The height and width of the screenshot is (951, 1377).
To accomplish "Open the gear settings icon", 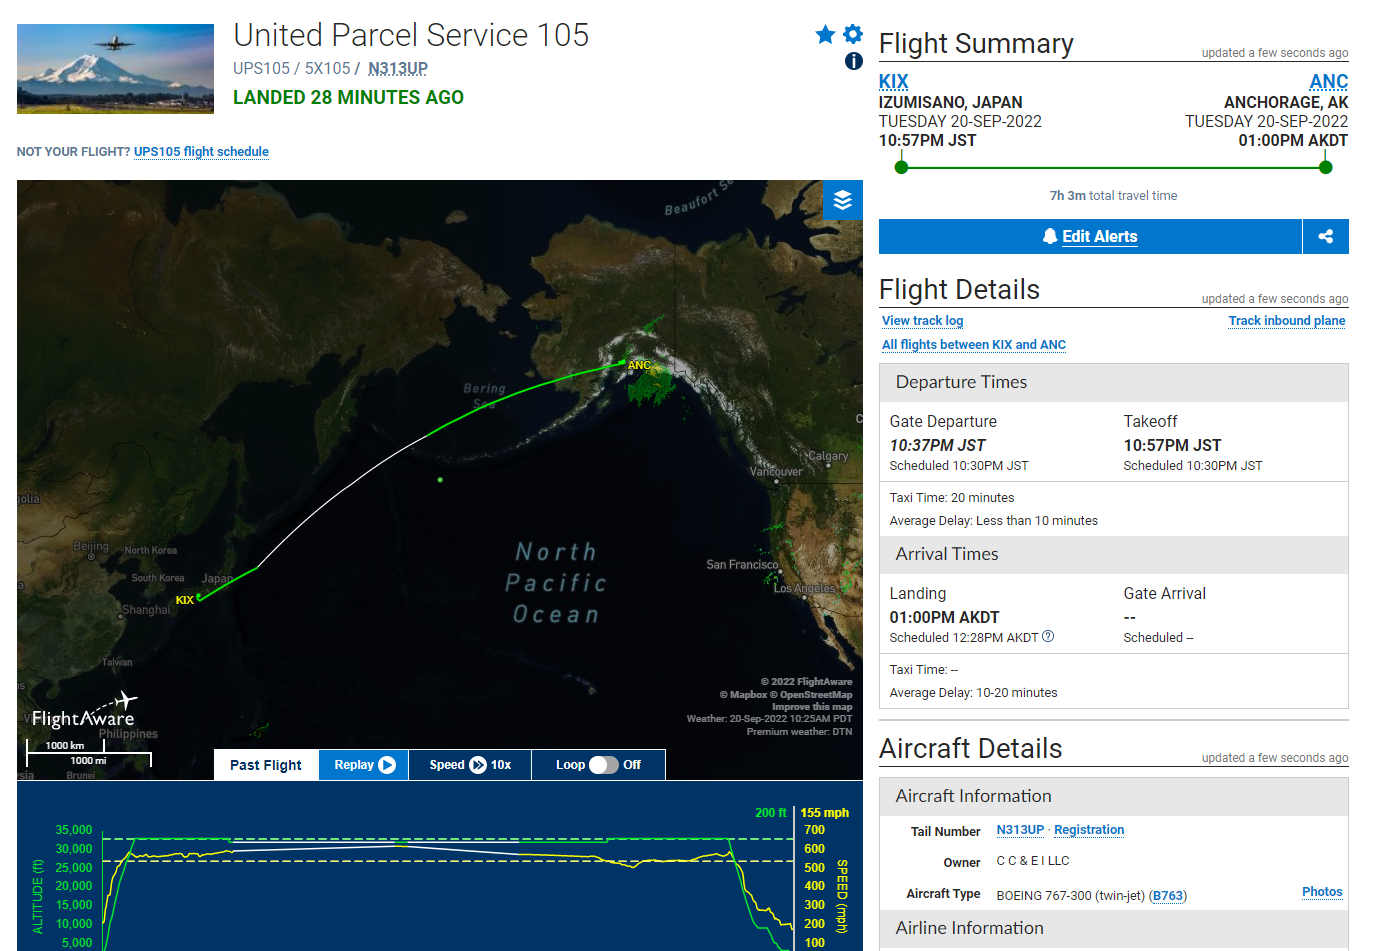I will click(853, 34).
